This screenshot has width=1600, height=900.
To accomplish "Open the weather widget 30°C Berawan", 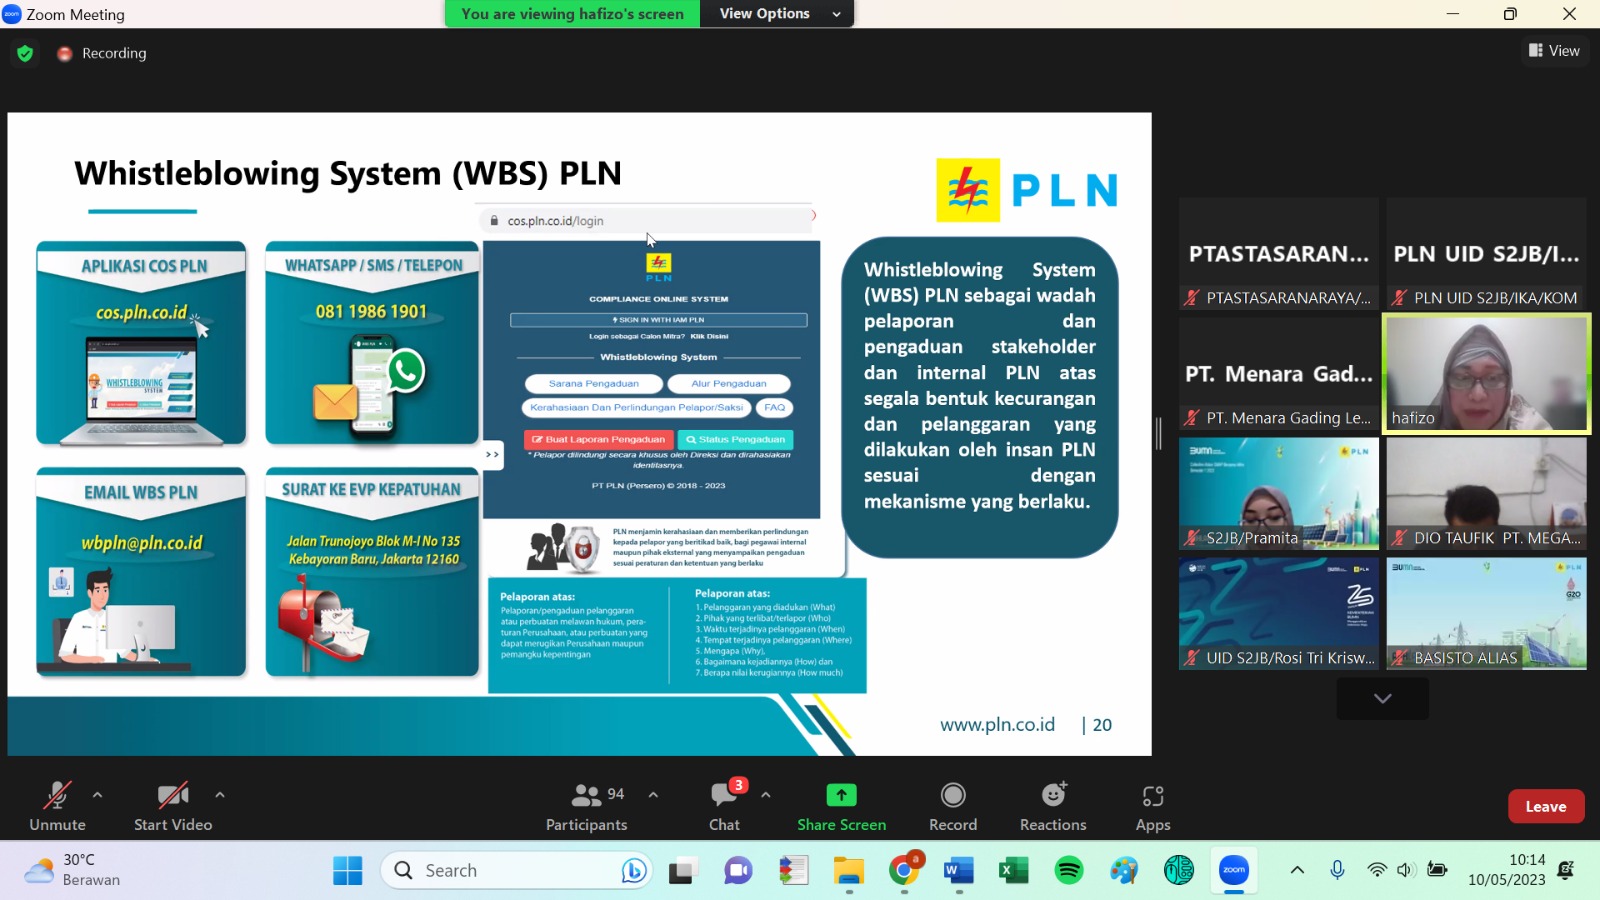I will [x=72, y=870].
